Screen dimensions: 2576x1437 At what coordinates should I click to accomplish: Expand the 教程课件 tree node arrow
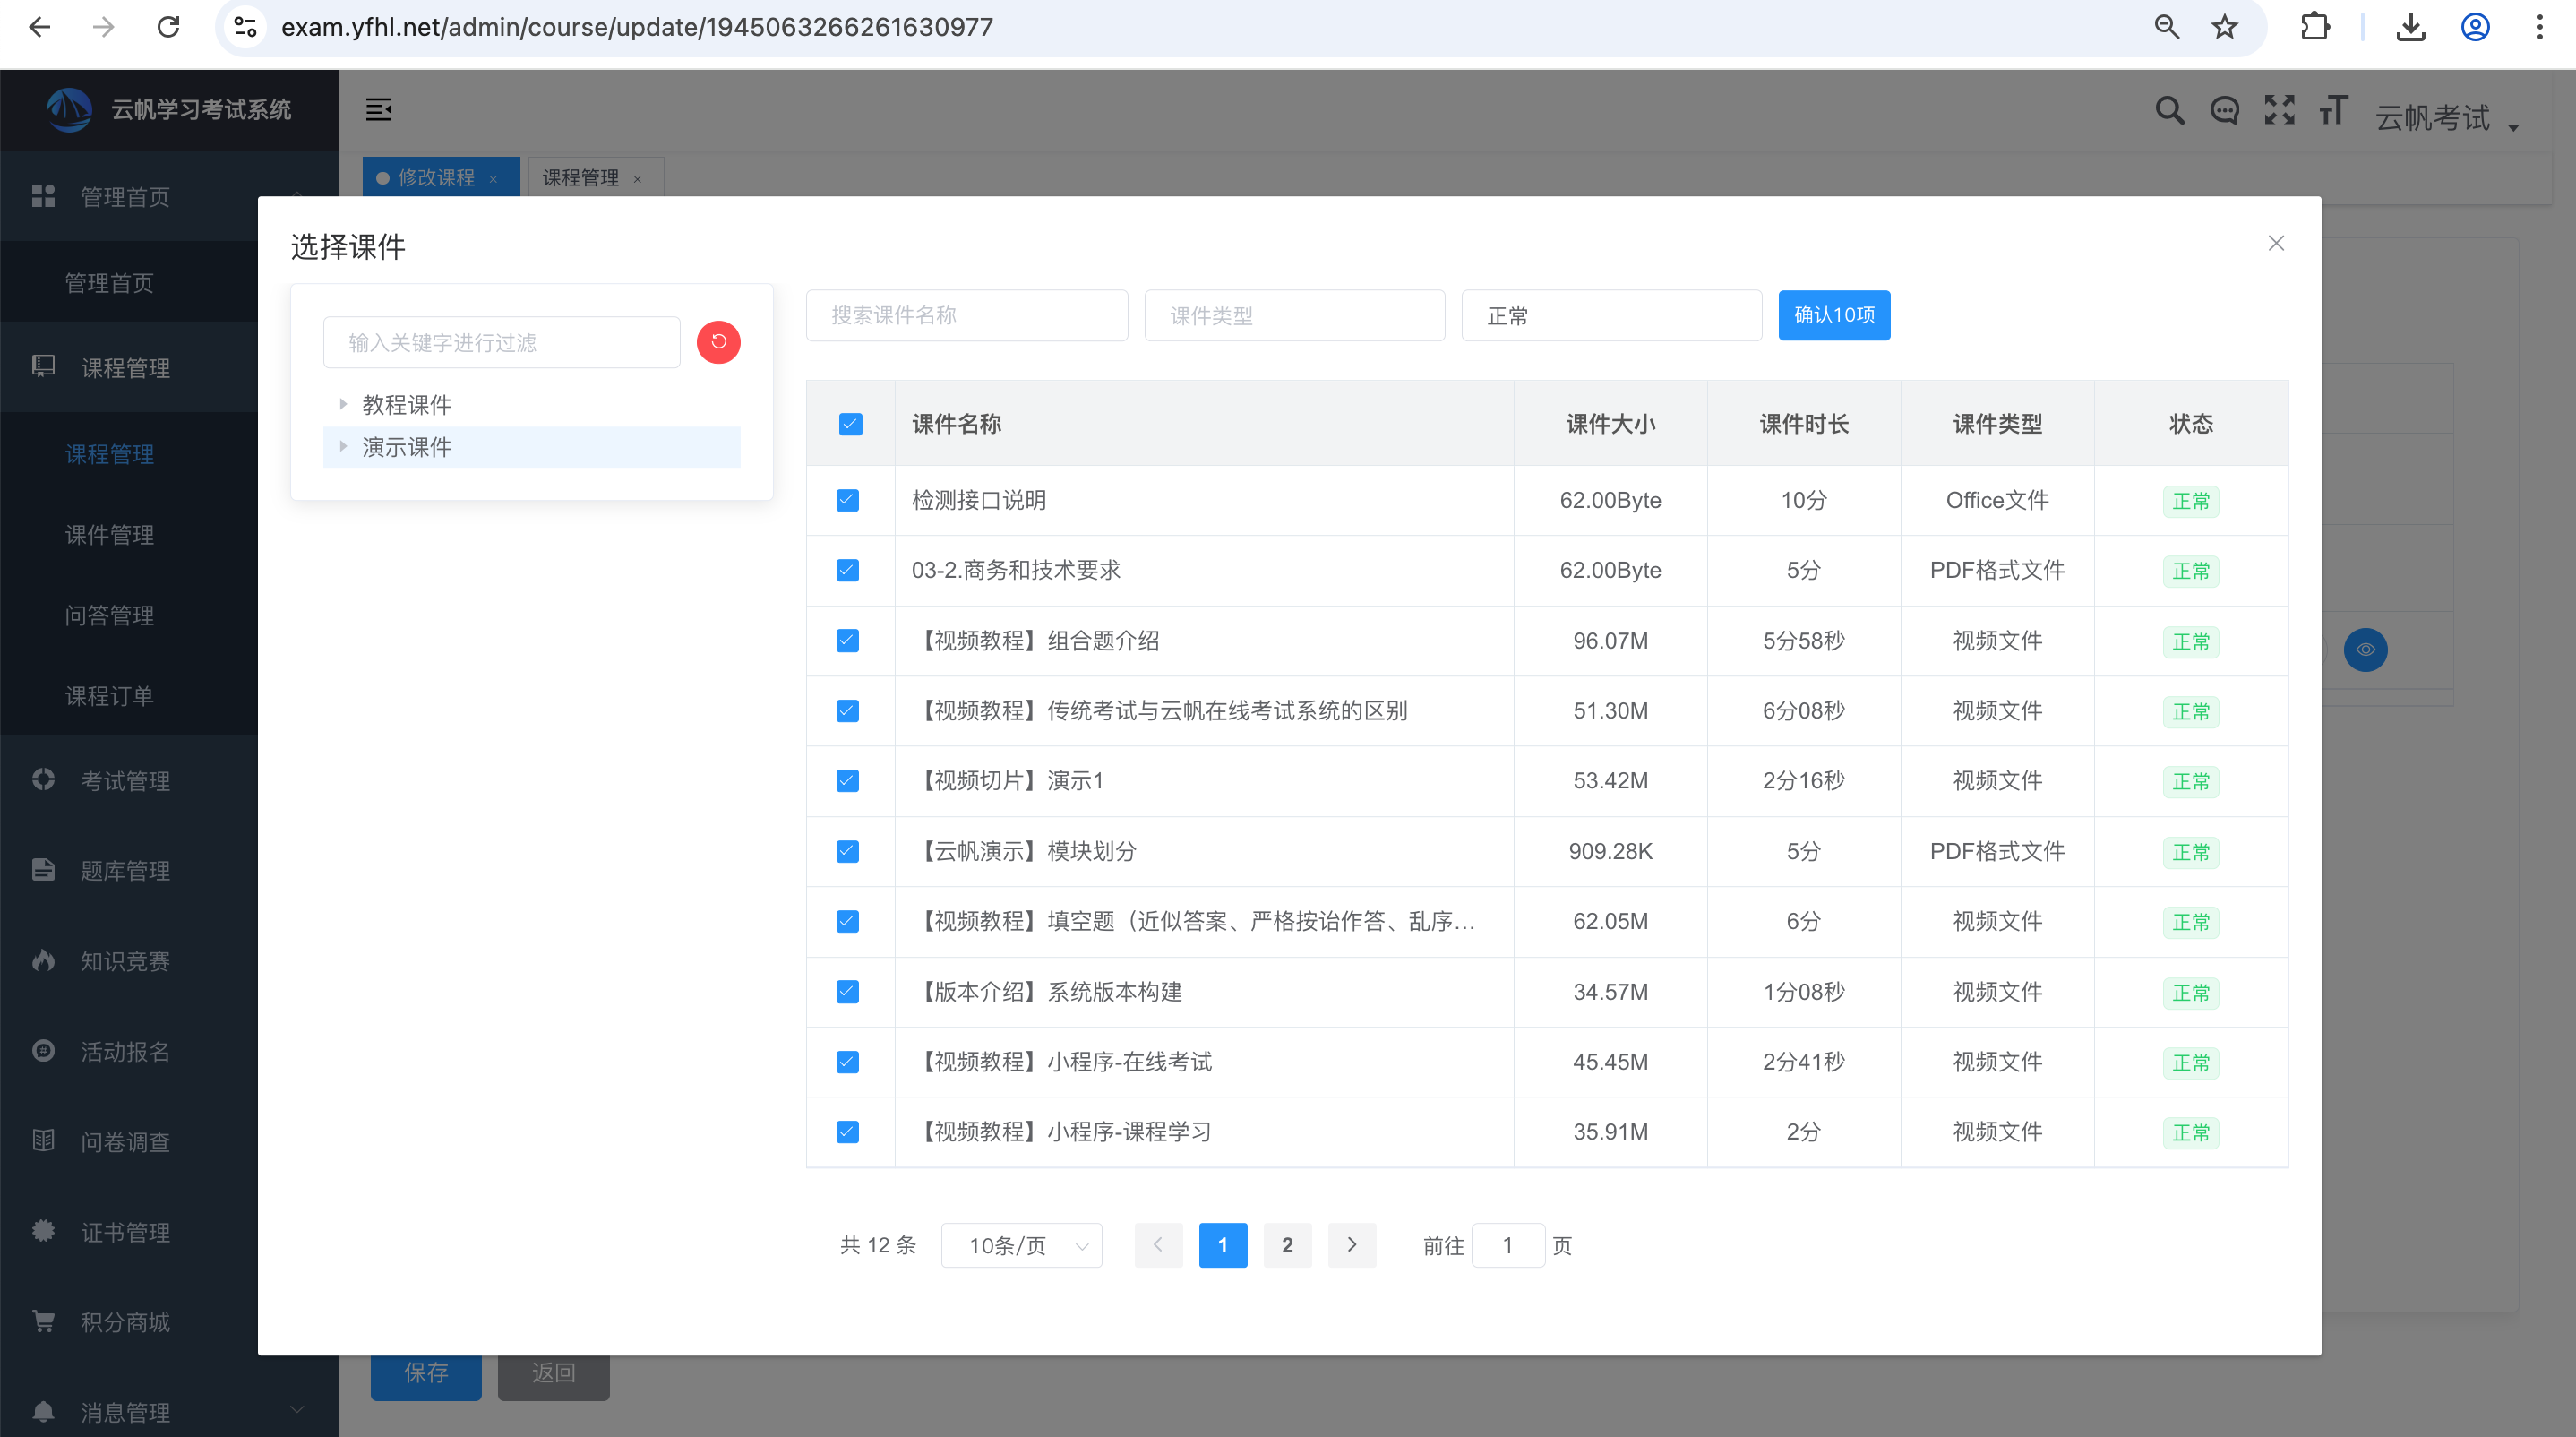tap(343, 404)
